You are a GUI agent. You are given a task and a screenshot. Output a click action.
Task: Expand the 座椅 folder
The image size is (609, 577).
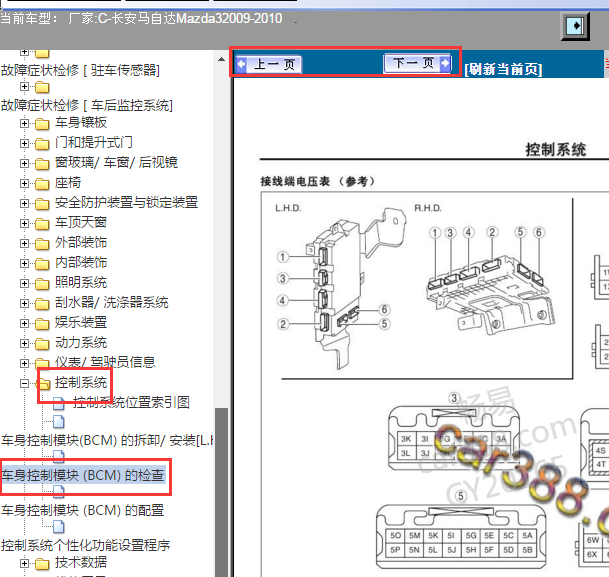click(x=24, y=183)
